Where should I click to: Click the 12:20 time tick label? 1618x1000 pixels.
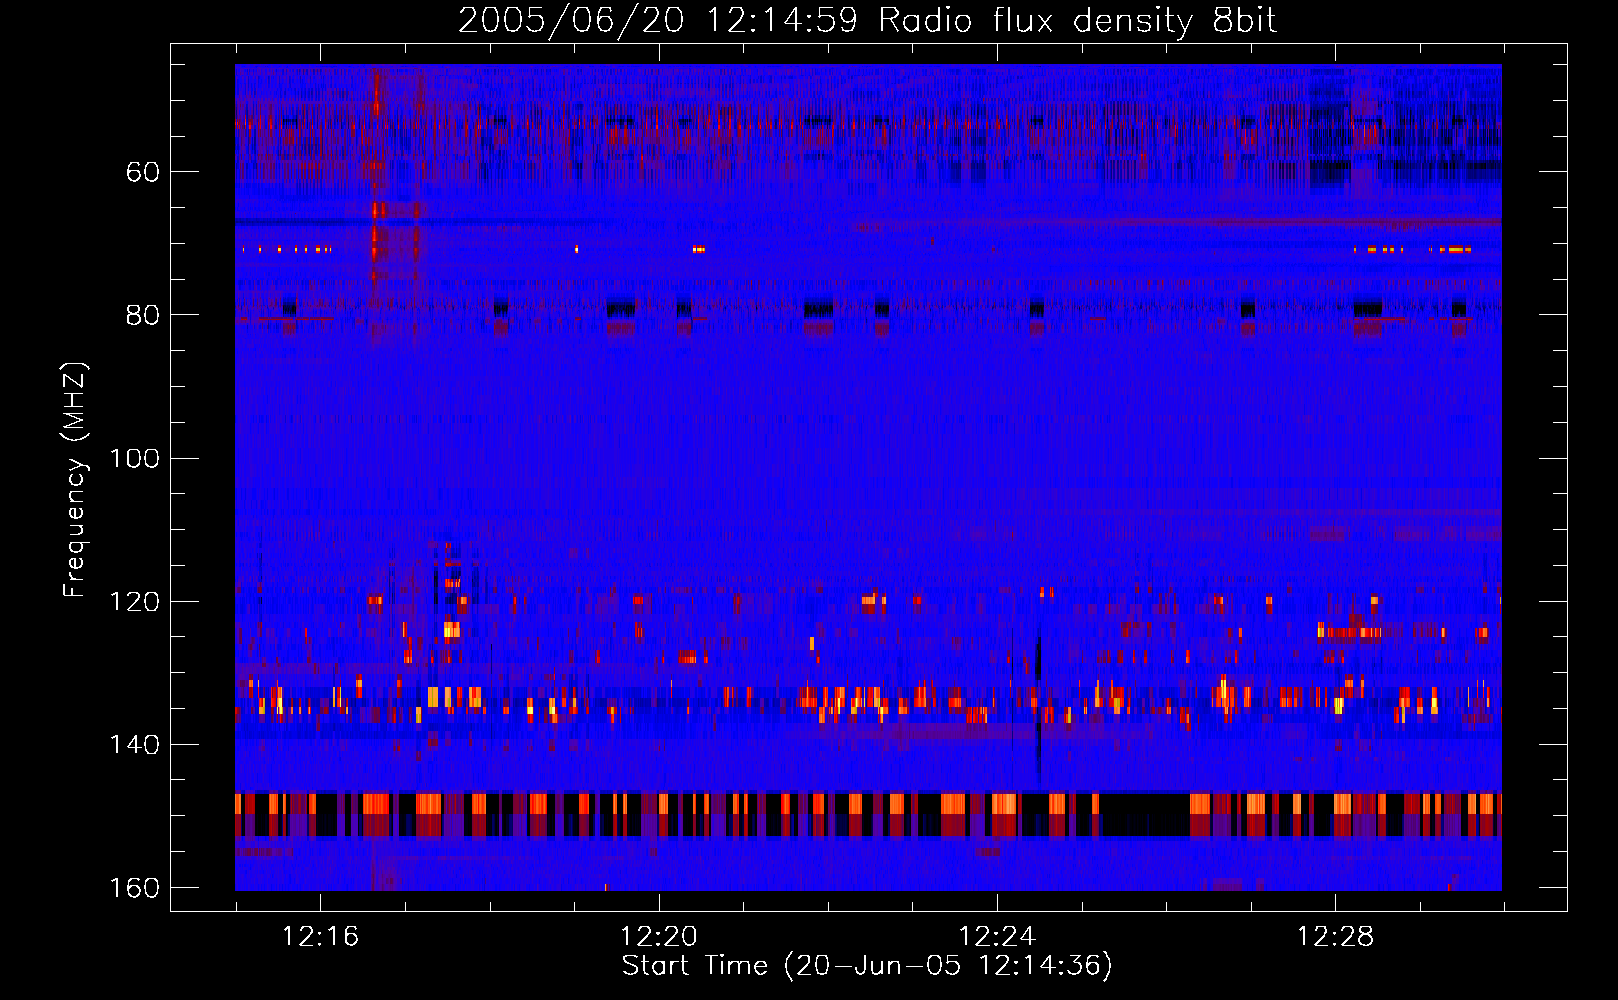[x=659, y=937]
